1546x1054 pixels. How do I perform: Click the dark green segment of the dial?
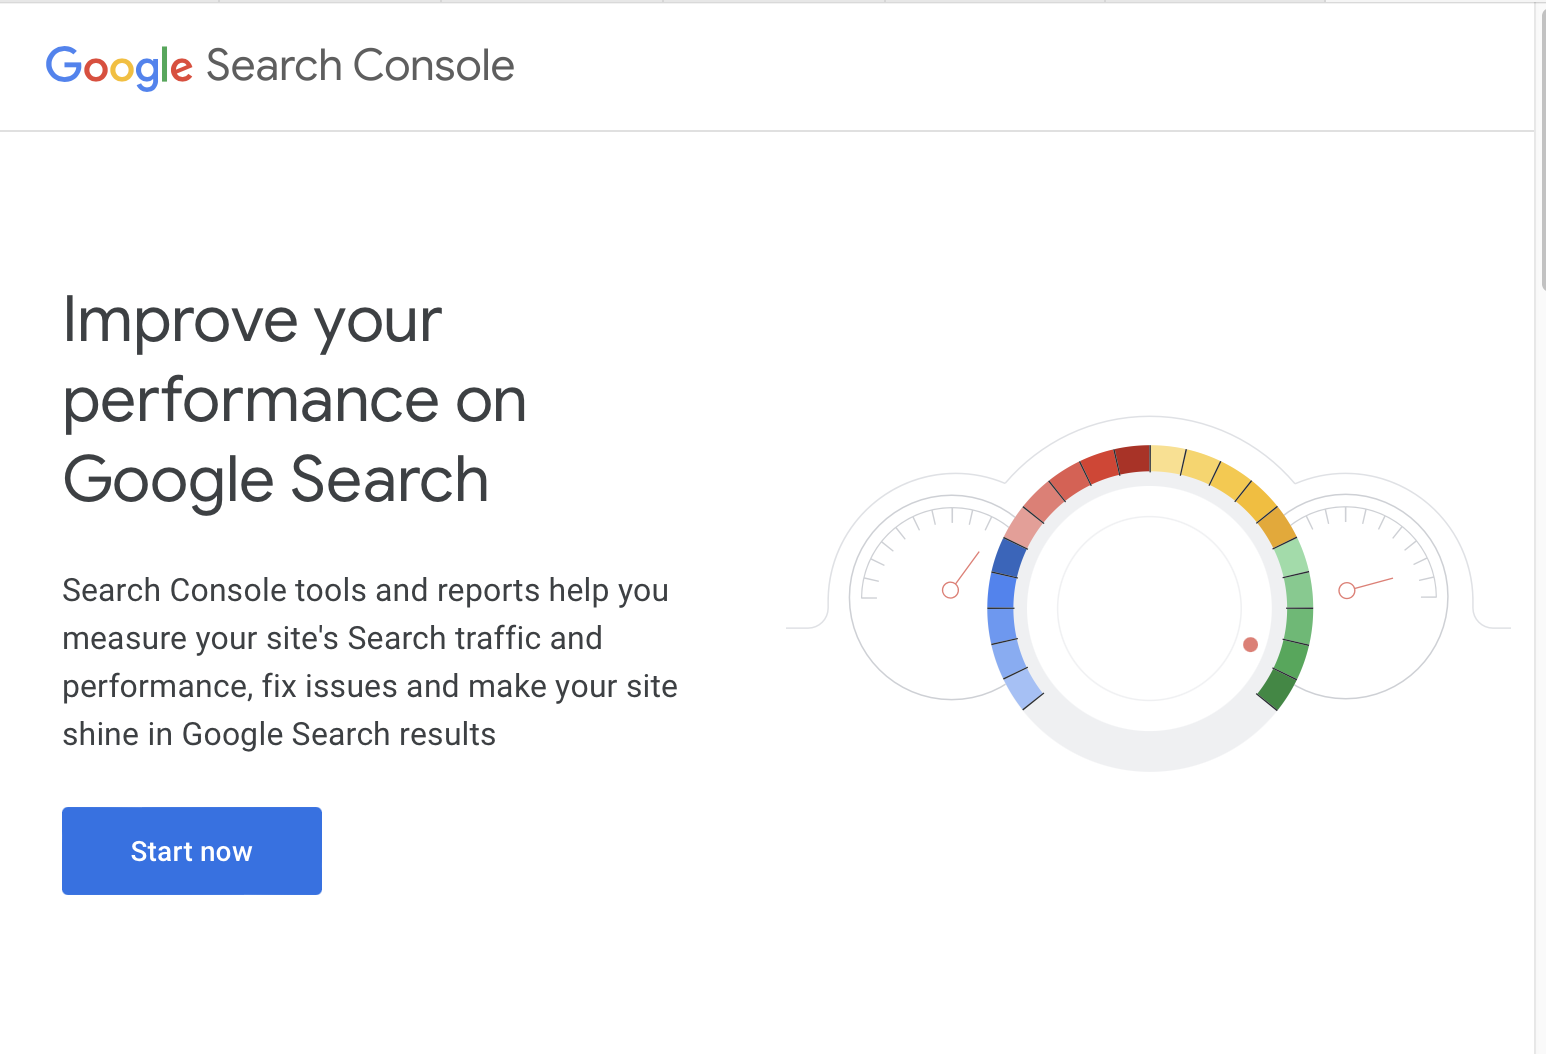tap(1276, 688)
